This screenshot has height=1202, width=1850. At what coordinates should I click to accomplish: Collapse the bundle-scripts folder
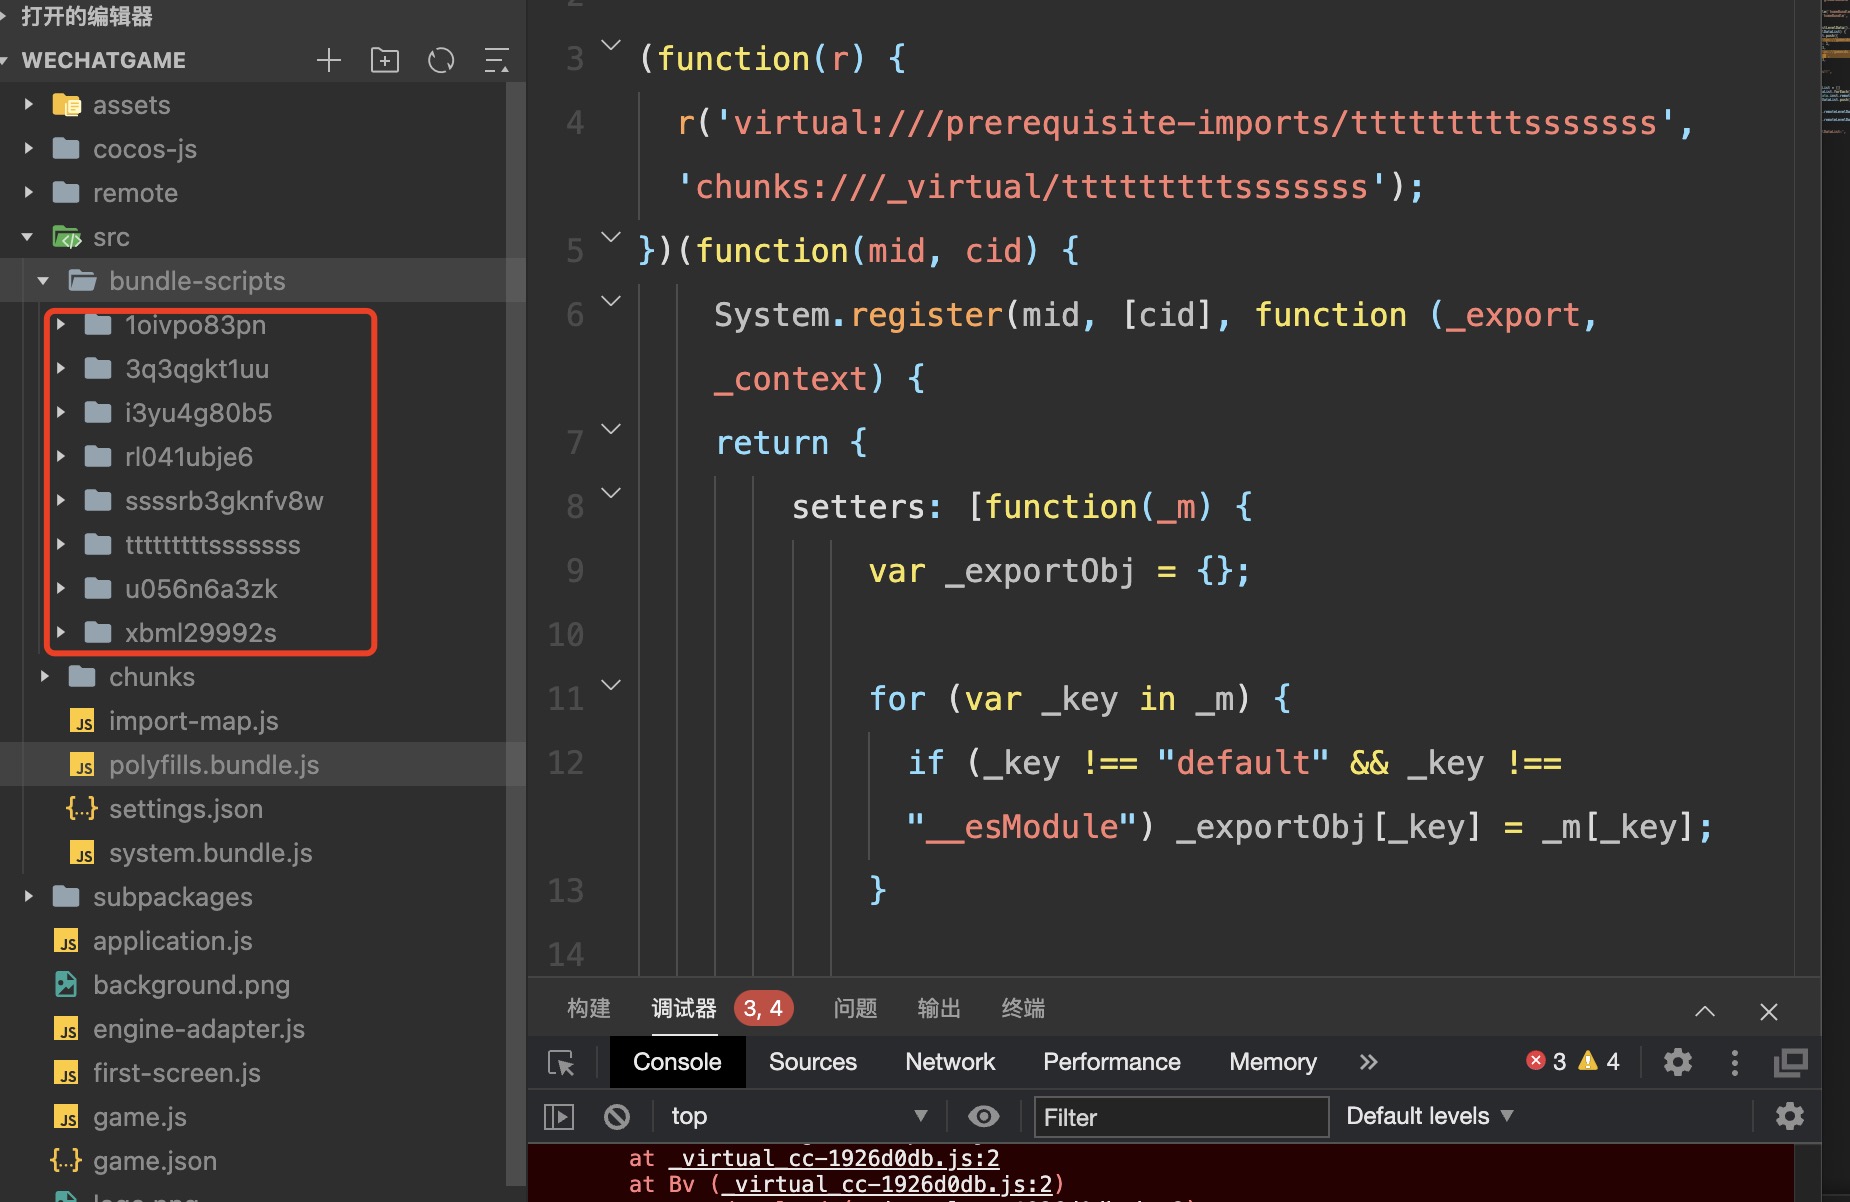pyautogui.click(x=44, y=281)
